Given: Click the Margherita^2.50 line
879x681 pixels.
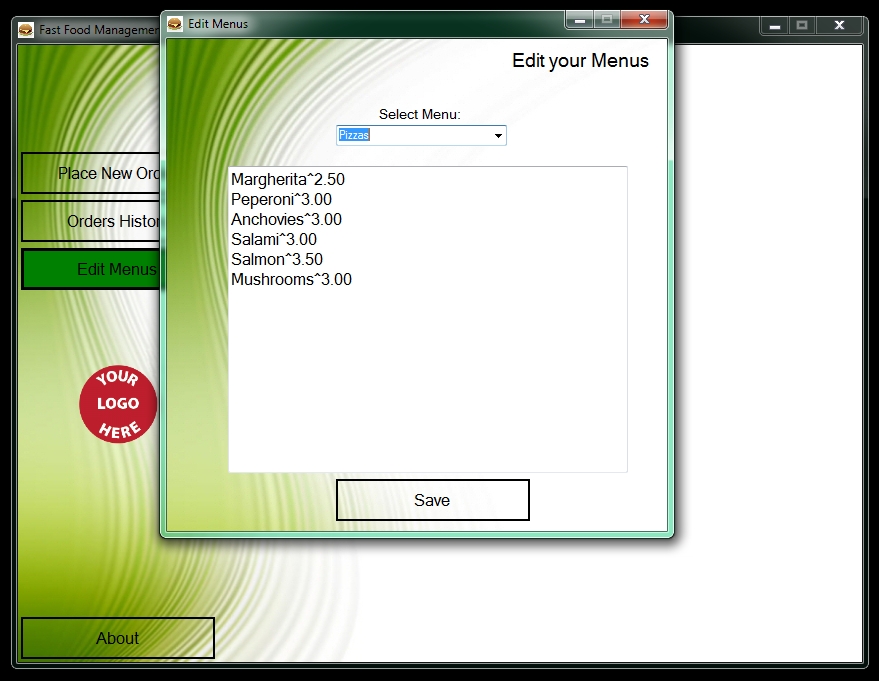Looking at the screenshot, I should click(288, 179).
